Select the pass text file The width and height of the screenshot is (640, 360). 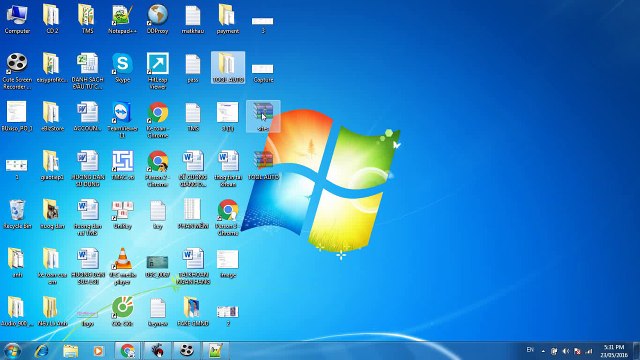(x=193, y=68)
